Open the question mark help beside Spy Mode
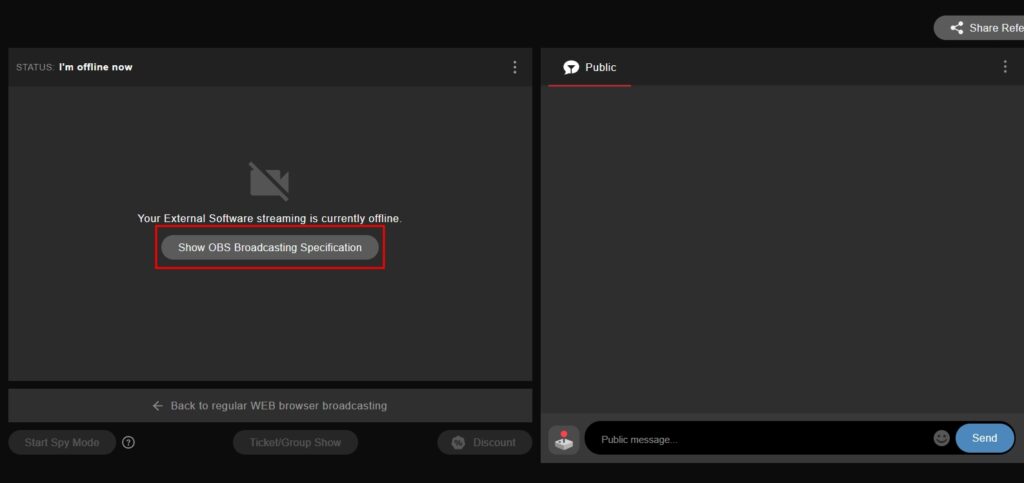 click(x=129, y=443)
